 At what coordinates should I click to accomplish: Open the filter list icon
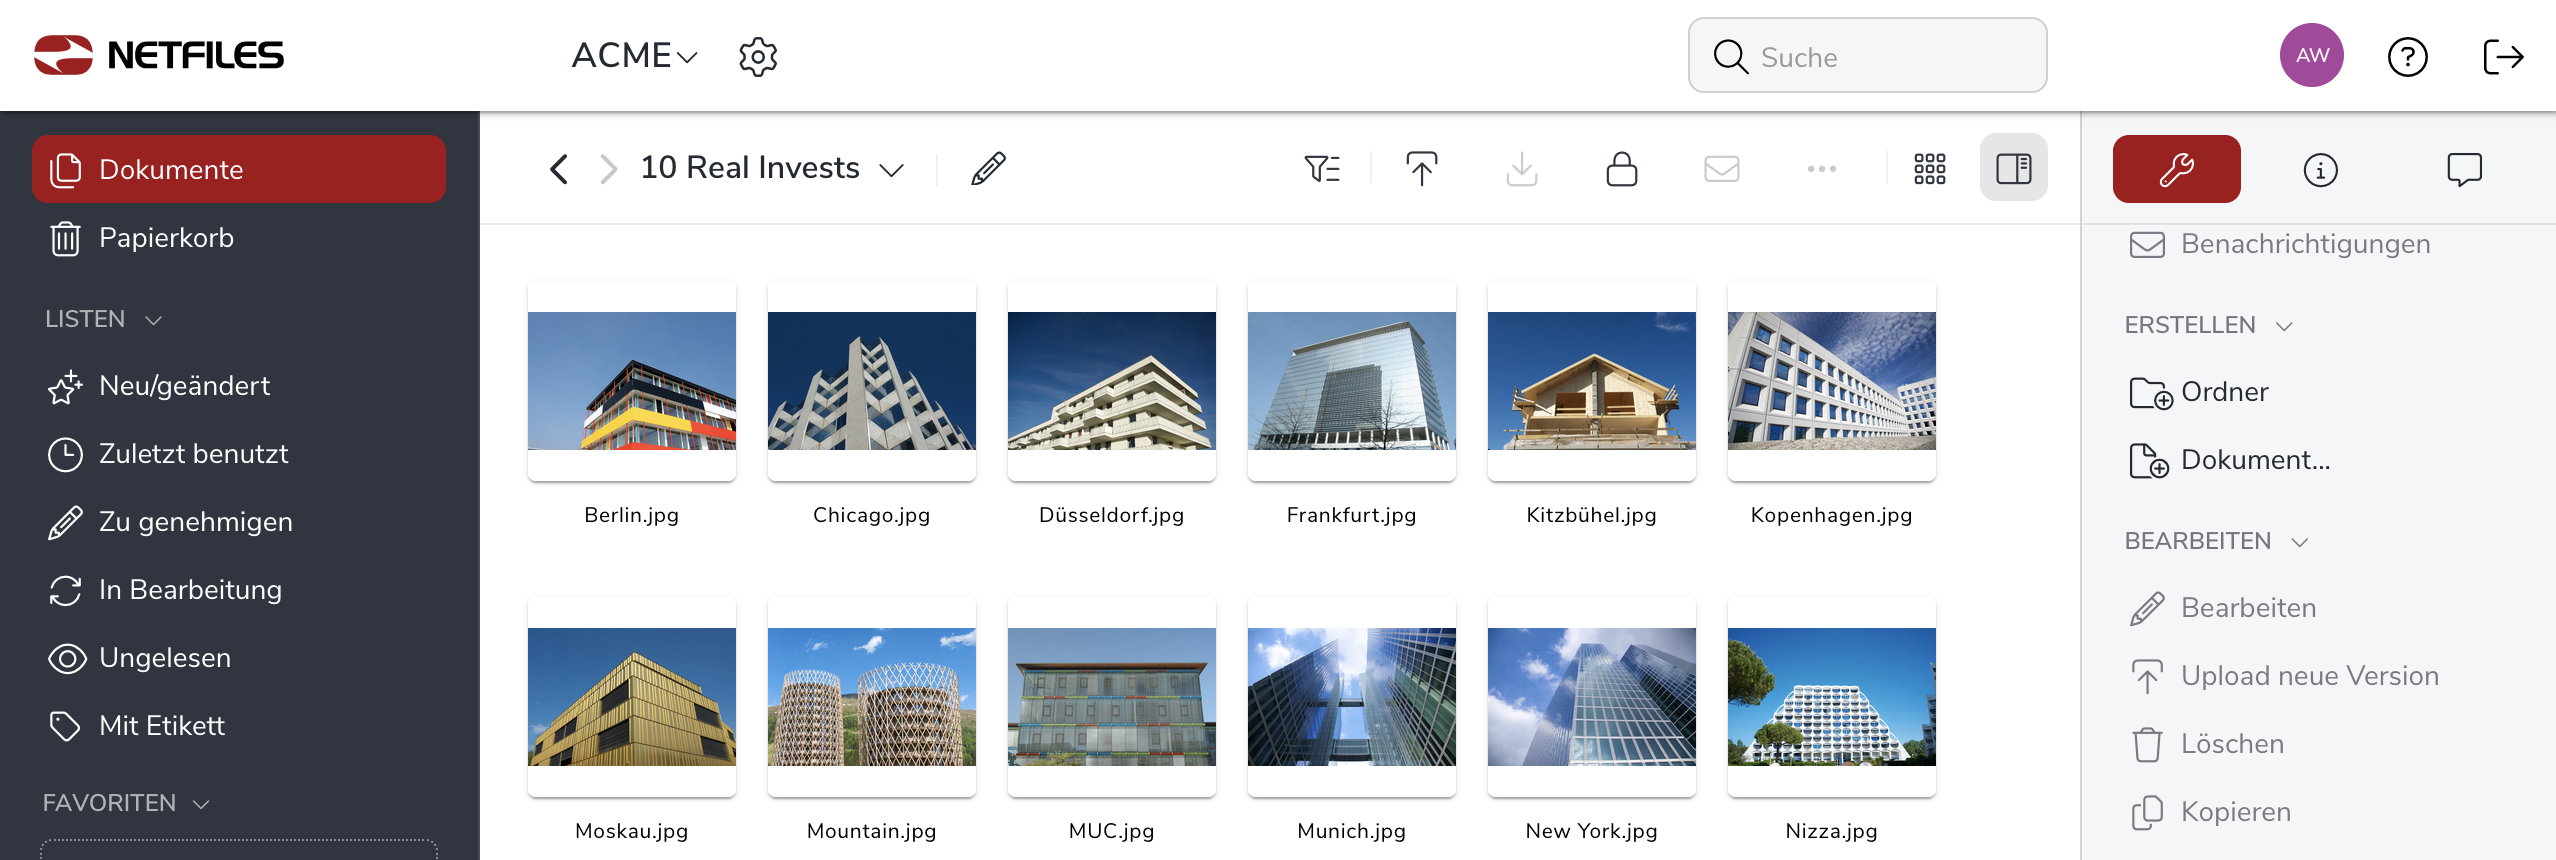[x=1322, y=168]
